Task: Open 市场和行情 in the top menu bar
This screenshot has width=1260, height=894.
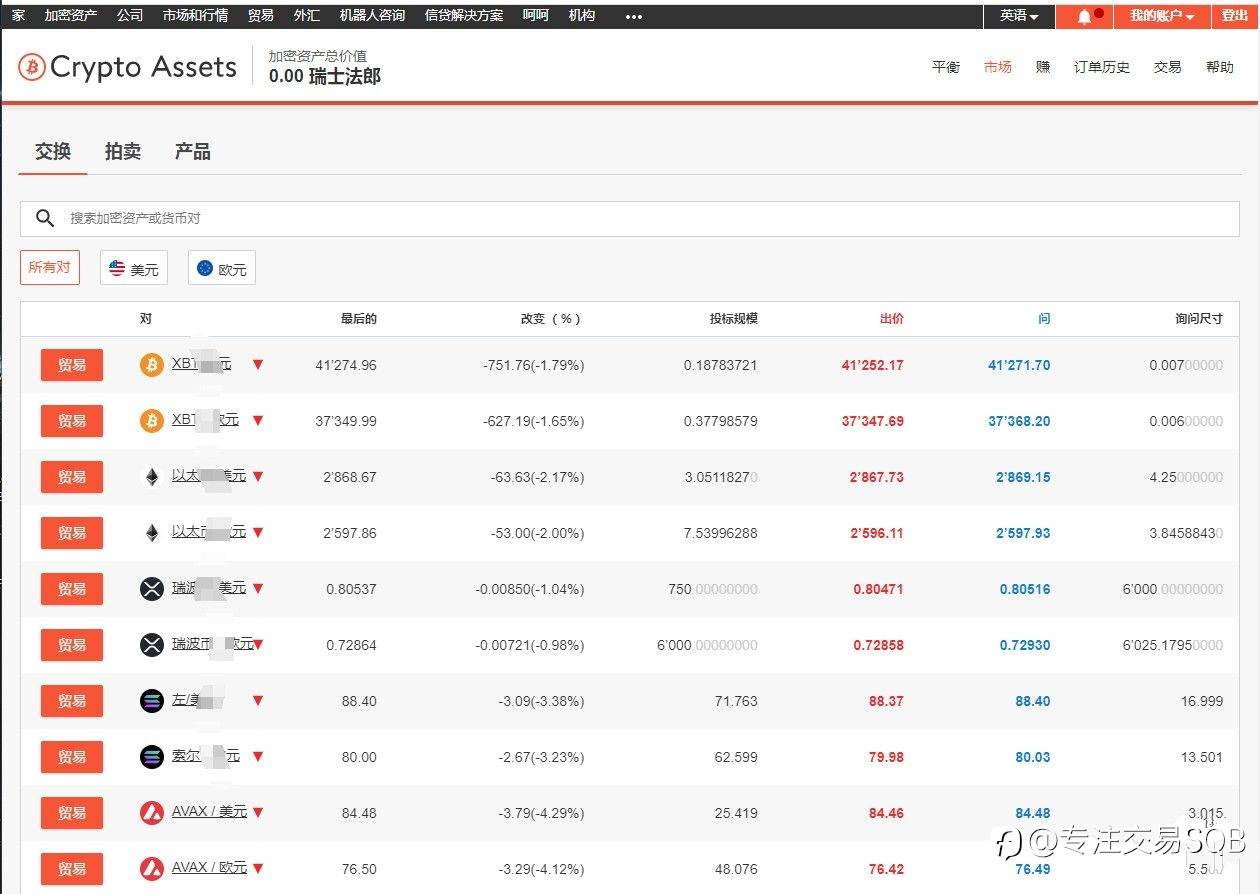Action: pyautogui.click(x=195, y=16)
